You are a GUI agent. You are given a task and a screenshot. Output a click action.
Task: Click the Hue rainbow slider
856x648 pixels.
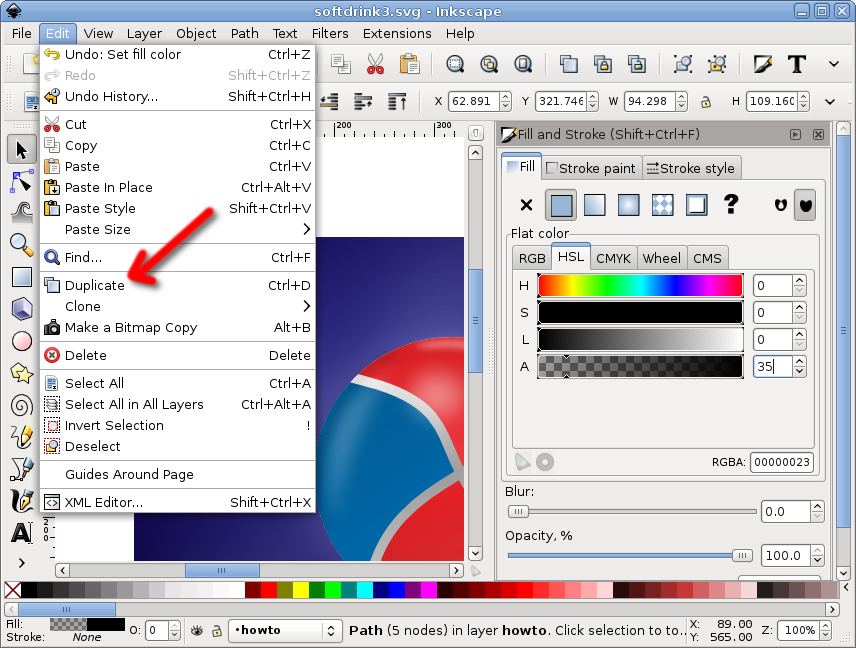pos(640,286)
